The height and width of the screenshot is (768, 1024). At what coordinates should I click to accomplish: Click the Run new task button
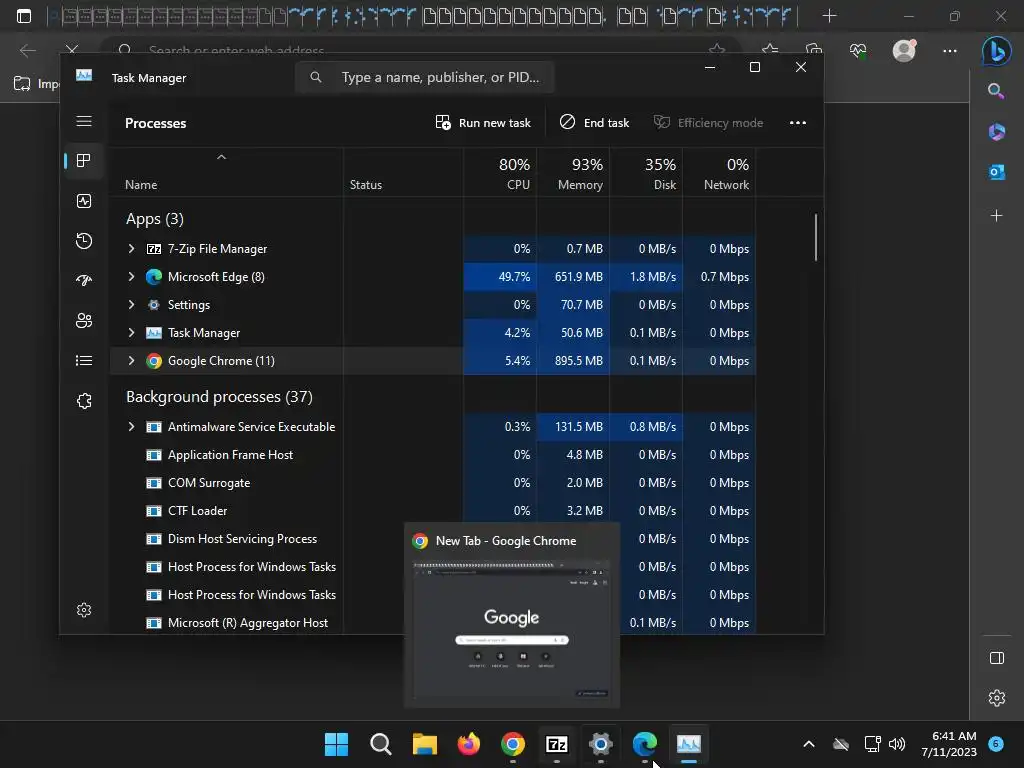(x=483, y=123)
